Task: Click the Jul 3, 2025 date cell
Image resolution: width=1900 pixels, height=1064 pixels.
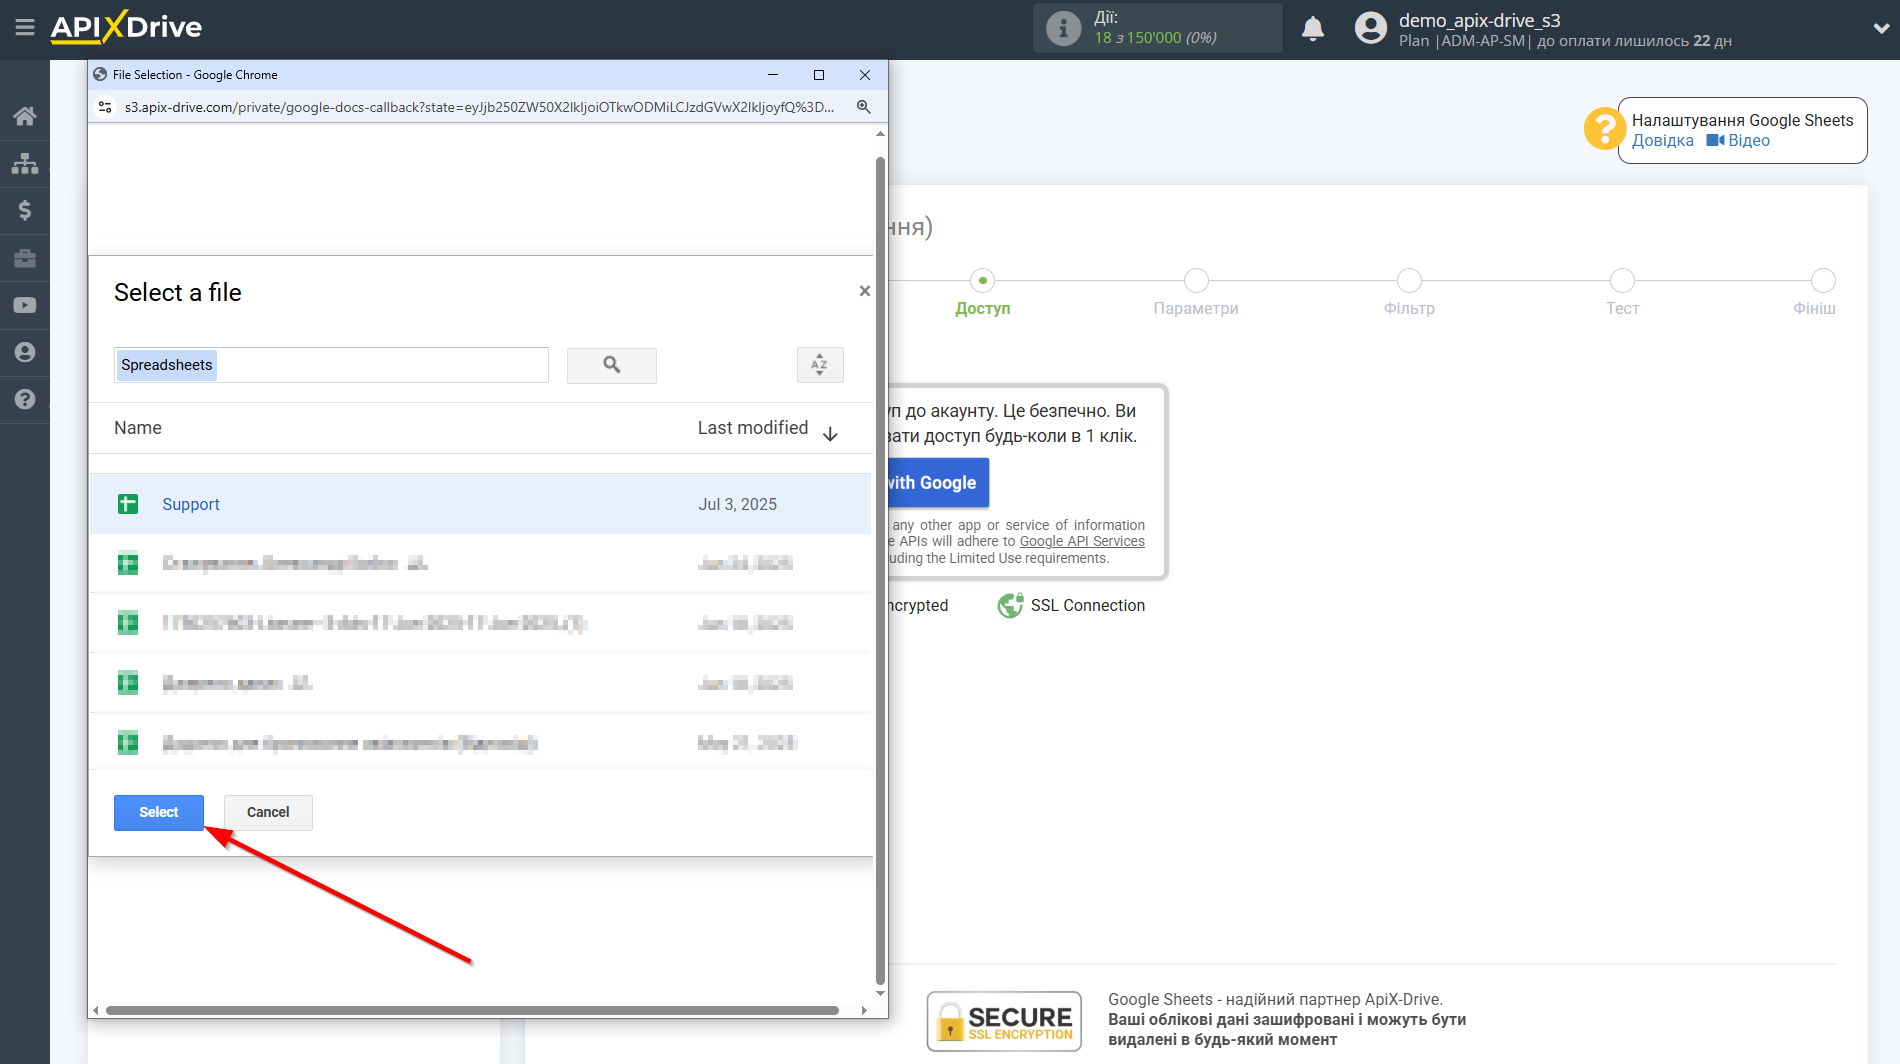Action: click(738, 505)
